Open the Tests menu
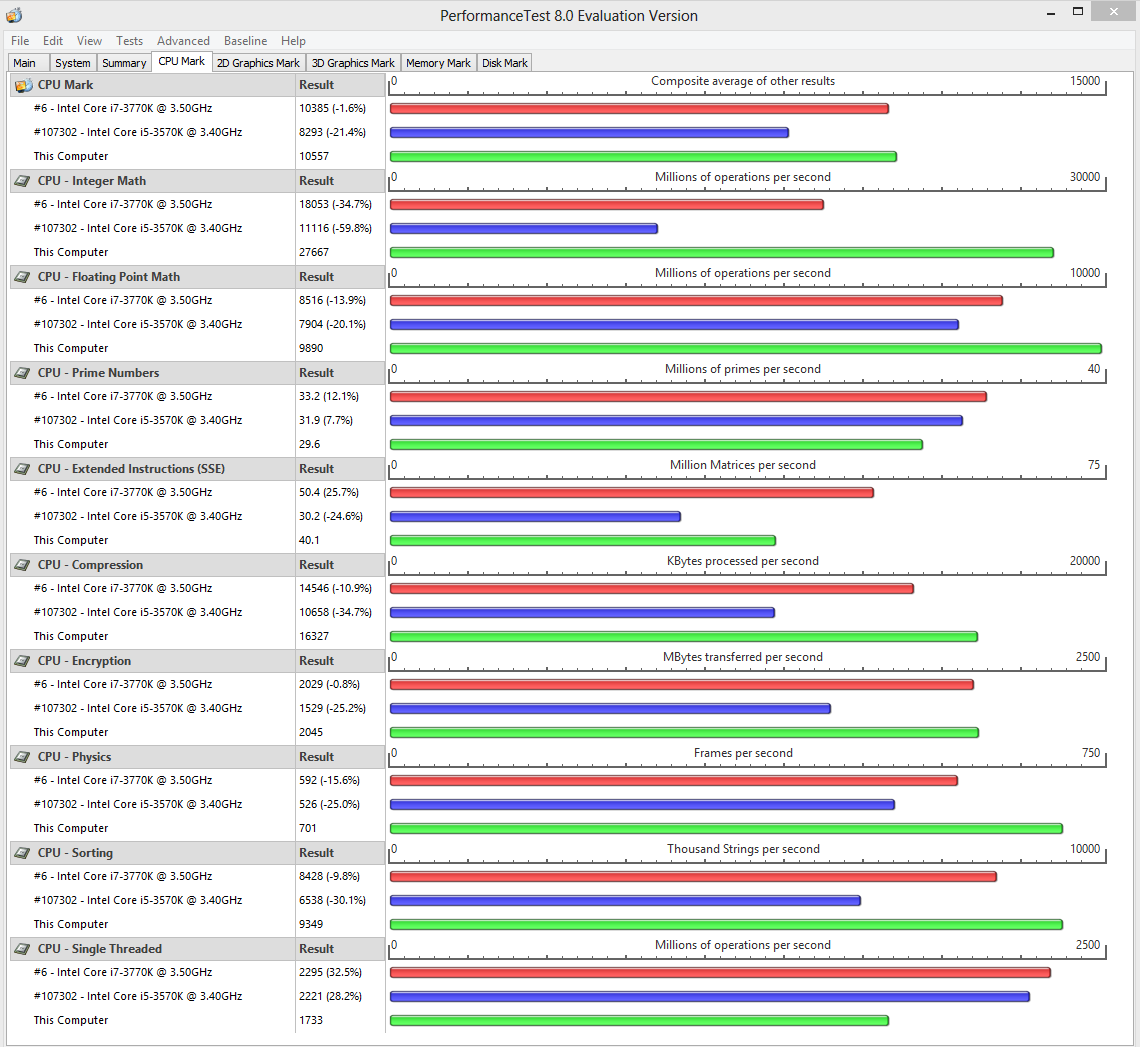Viewport: 1140px width, 1047px height. click(129, 41)
